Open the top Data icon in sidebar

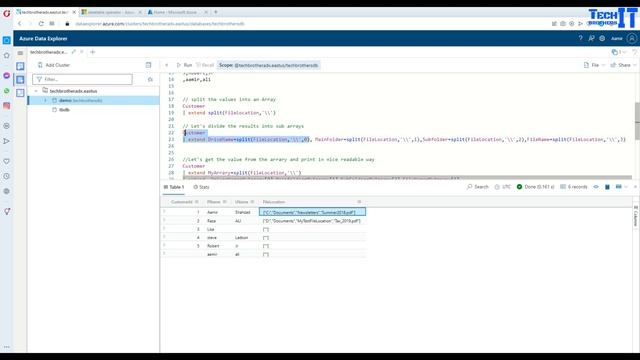point(20,66)
